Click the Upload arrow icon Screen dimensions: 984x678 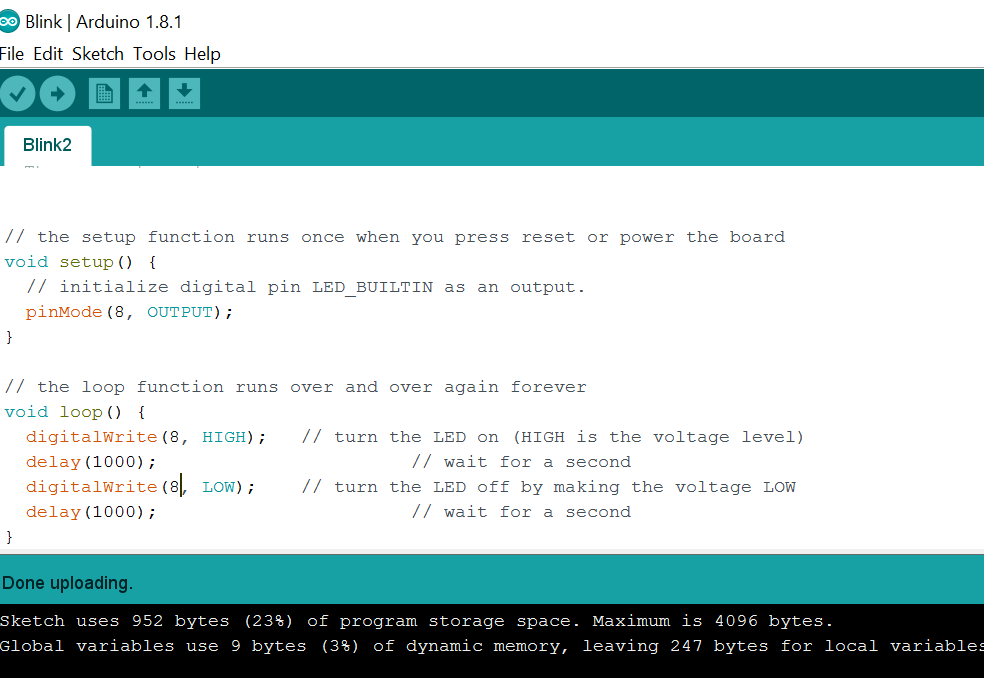58,94
